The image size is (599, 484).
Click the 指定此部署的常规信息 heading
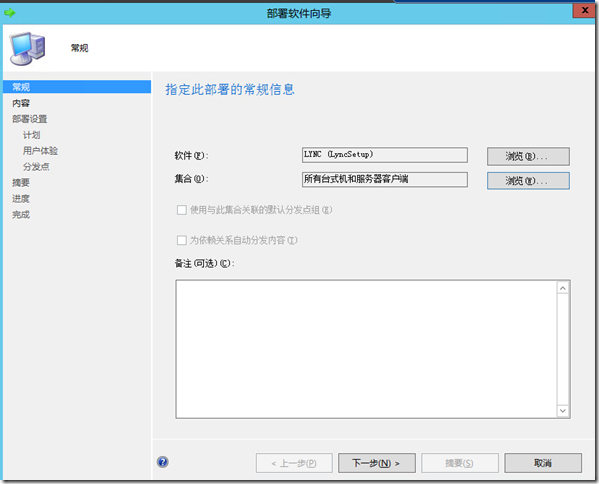click(230, 90)
